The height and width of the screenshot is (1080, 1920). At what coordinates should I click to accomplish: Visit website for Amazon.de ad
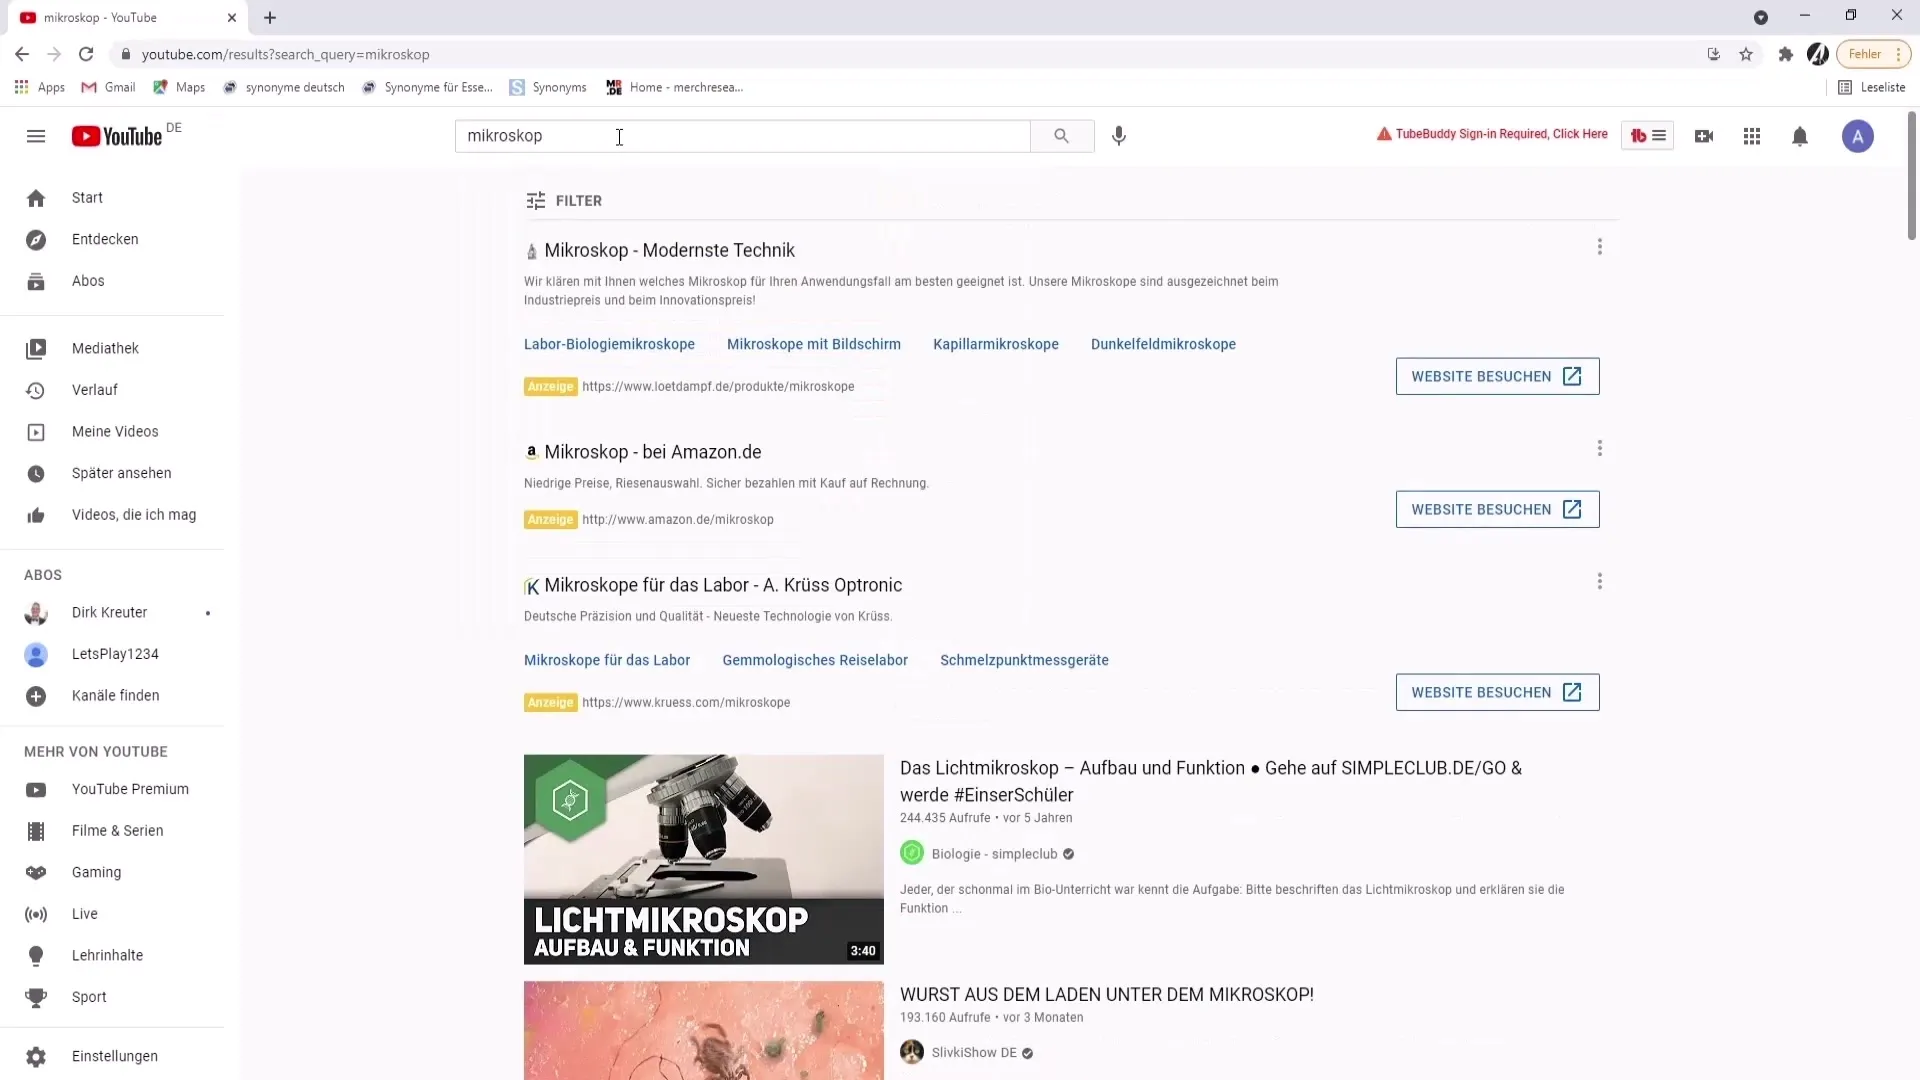pyautogui.click(x=1497, y=509)
